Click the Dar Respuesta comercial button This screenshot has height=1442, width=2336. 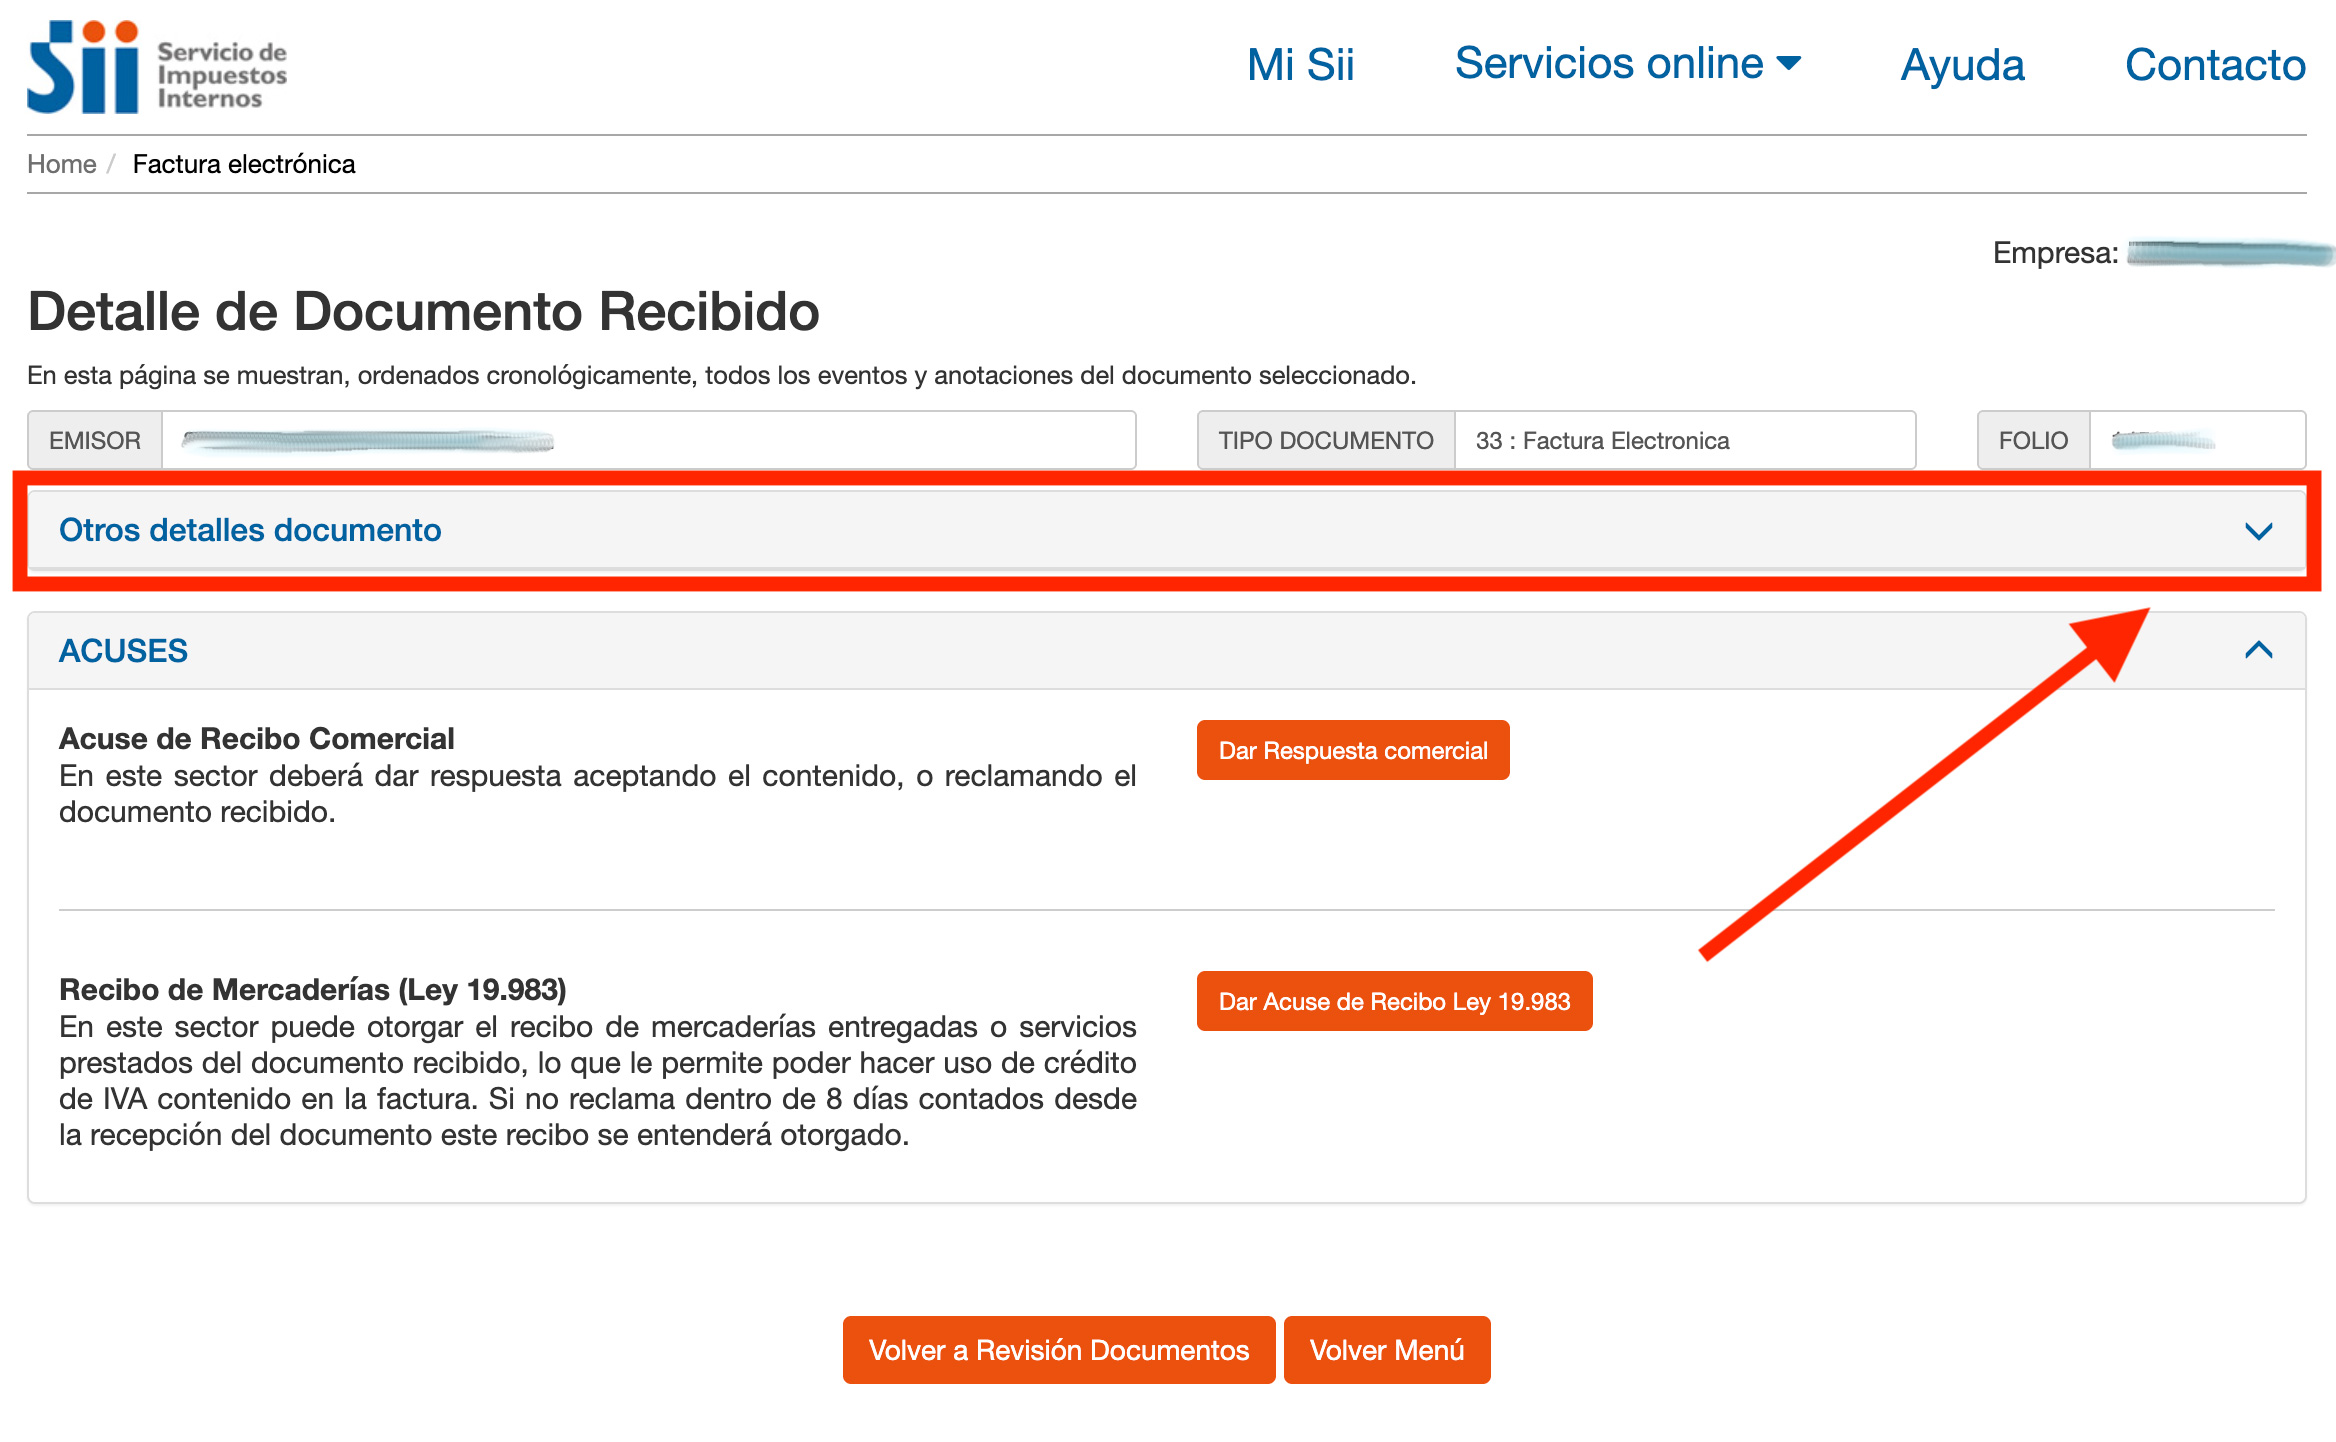1353,750
